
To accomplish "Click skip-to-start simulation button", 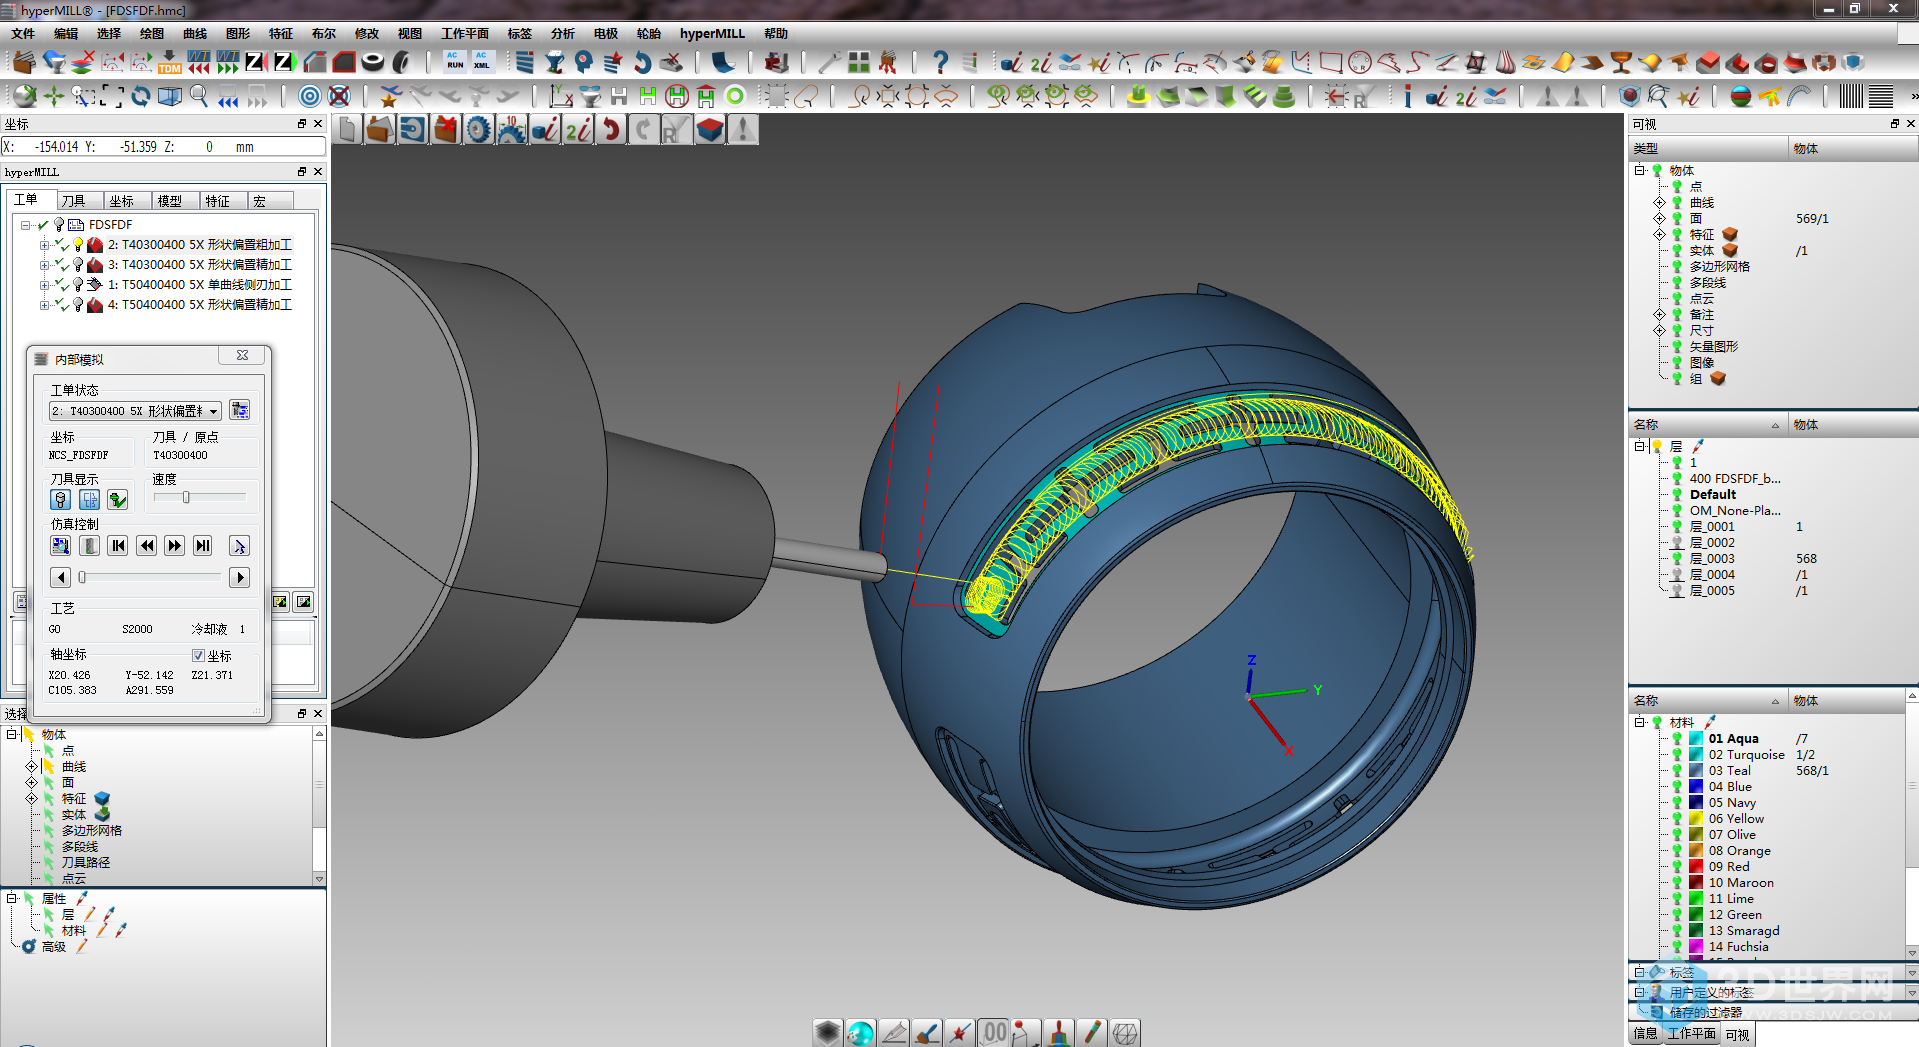I will point(118,546).
